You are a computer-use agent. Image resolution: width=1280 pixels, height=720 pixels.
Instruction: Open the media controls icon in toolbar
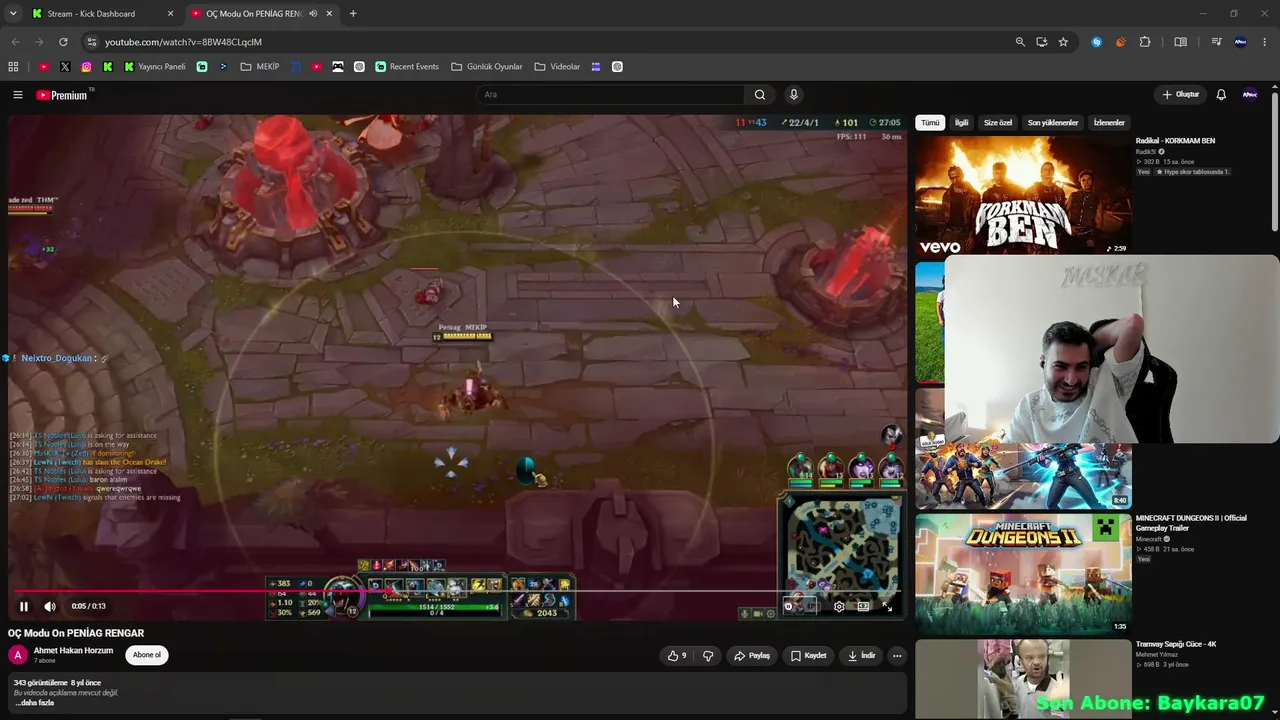tap(1216, 42)
